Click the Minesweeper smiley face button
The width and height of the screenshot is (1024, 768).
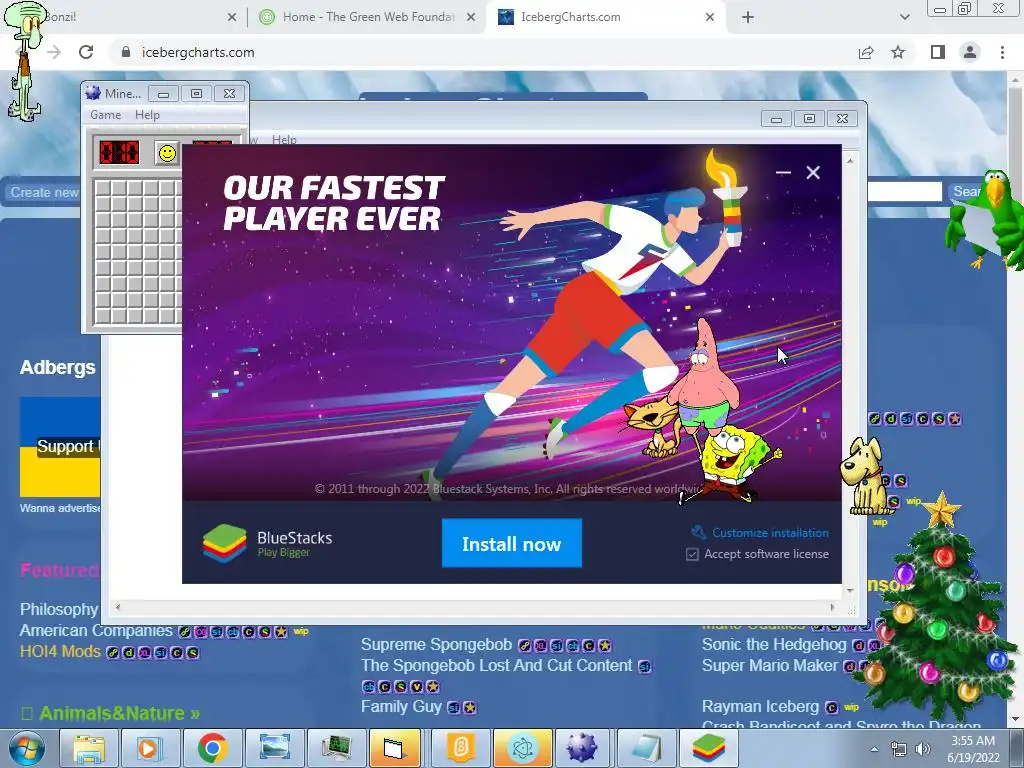click(167, 153)
